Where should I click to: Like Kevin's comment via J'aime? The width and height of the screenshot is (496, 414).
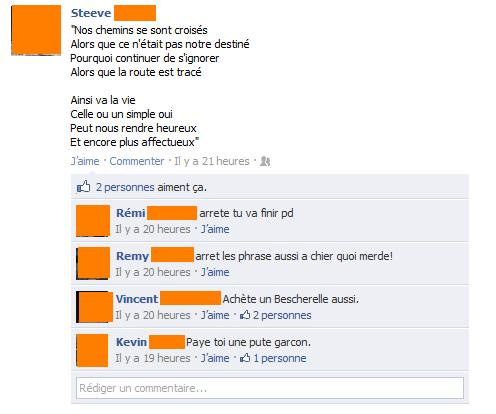(215, 358)
